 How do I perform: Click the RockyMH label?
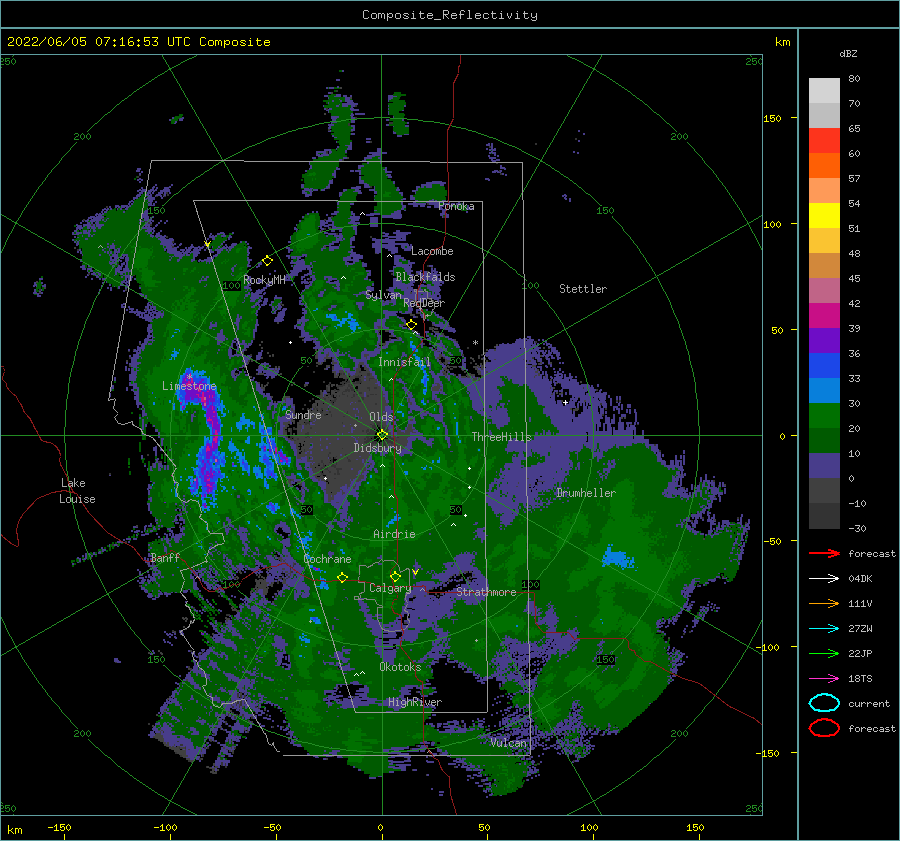(264, 280)
